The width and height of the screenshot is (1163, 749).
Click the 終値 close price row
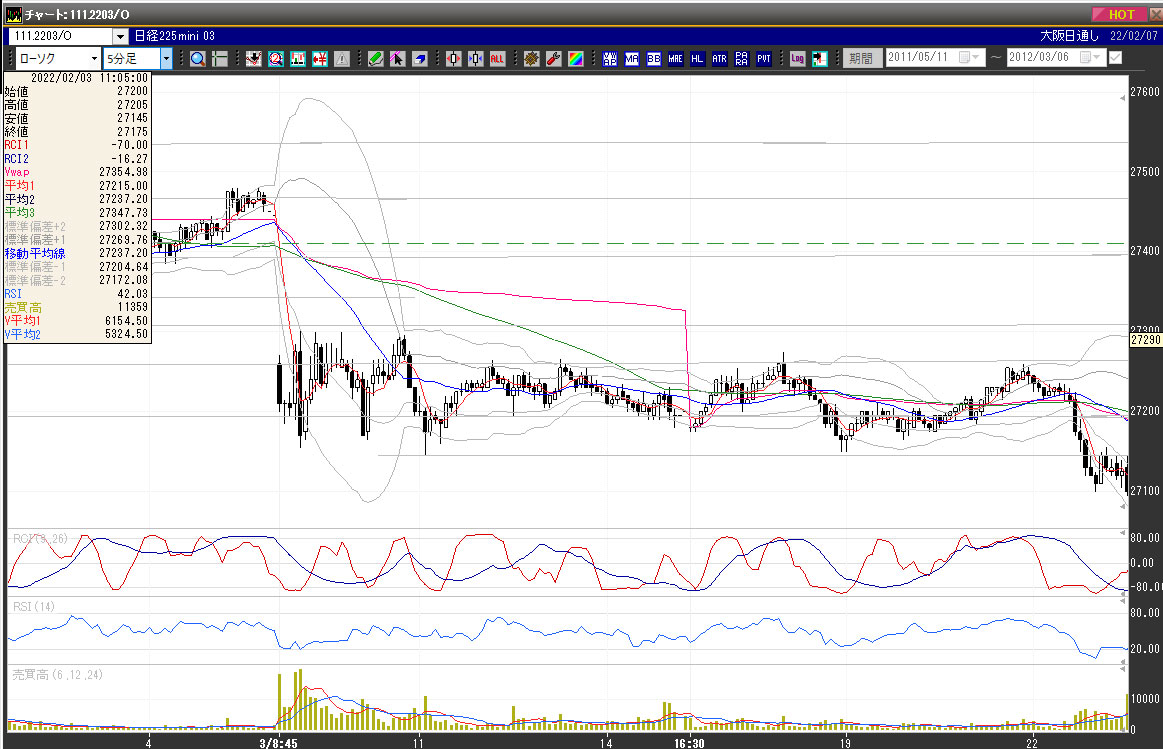click(x=77, y=131)
